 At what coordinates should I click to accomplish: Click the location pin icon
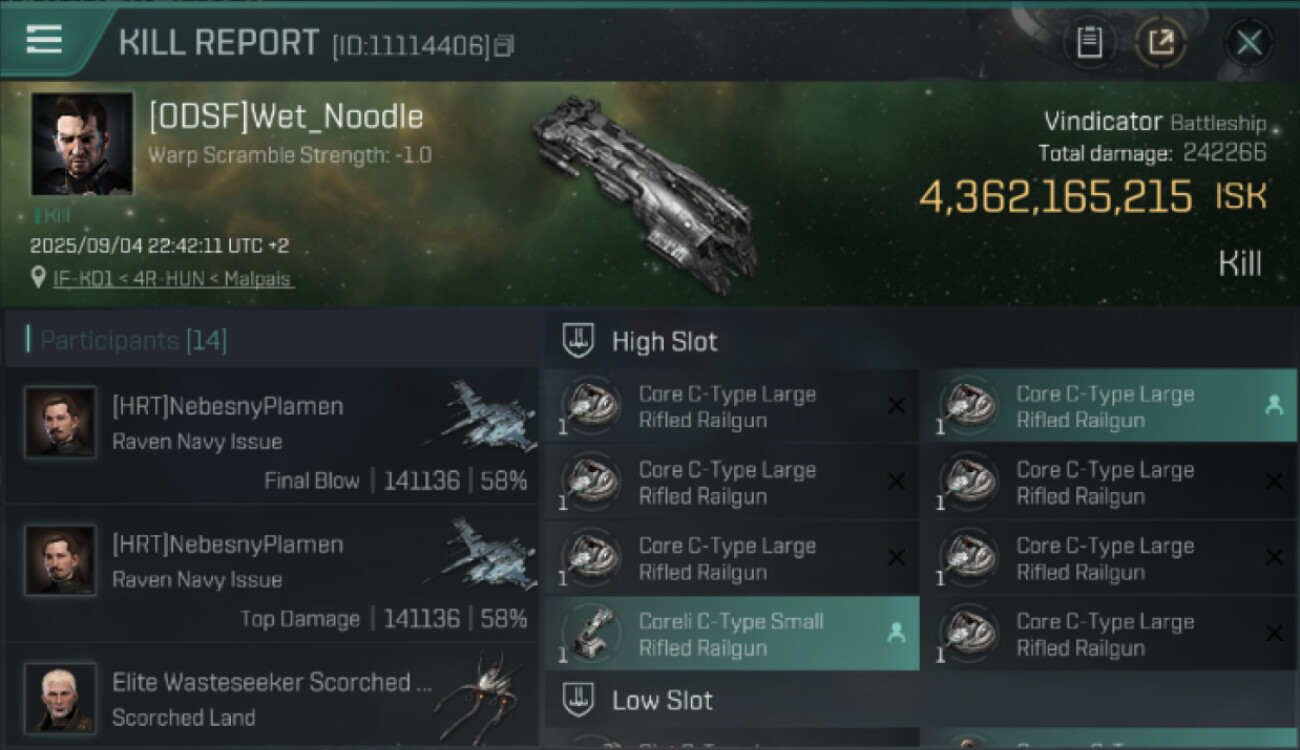pyautogui.click(x=38, y=278)
